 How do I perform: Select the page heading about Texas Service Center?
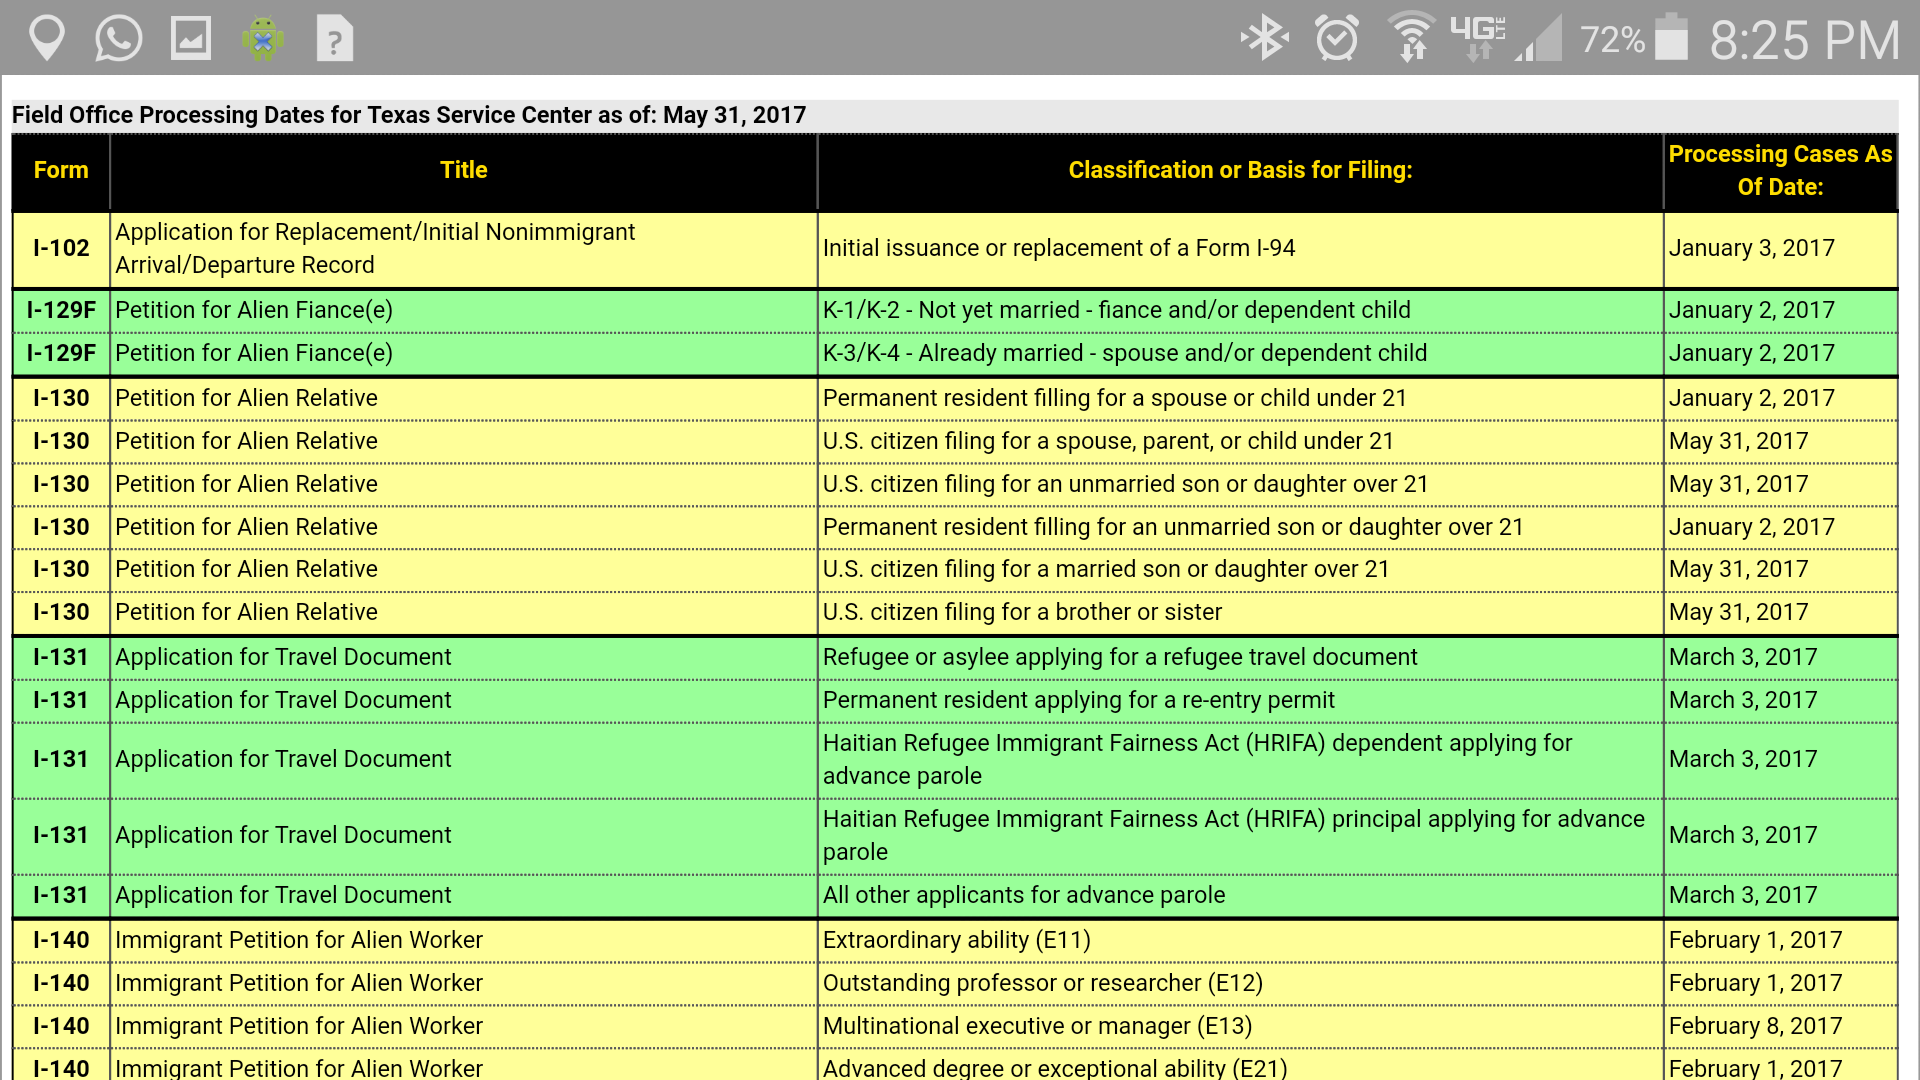(409, 115)
